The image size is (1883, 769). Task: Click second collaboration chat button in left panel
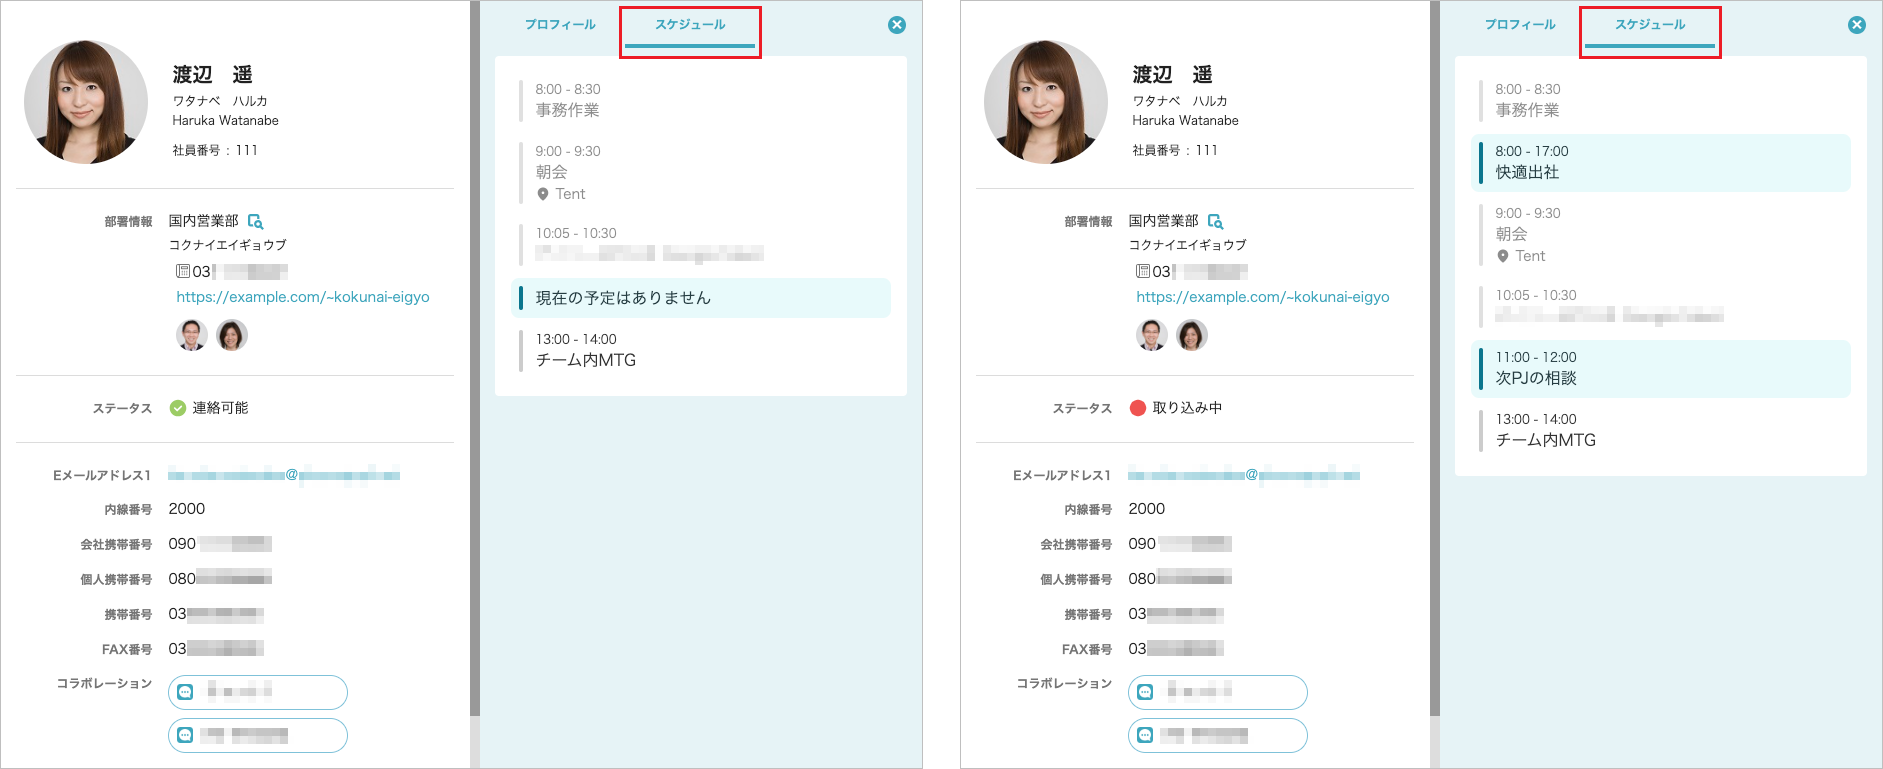tap(258, 735)
